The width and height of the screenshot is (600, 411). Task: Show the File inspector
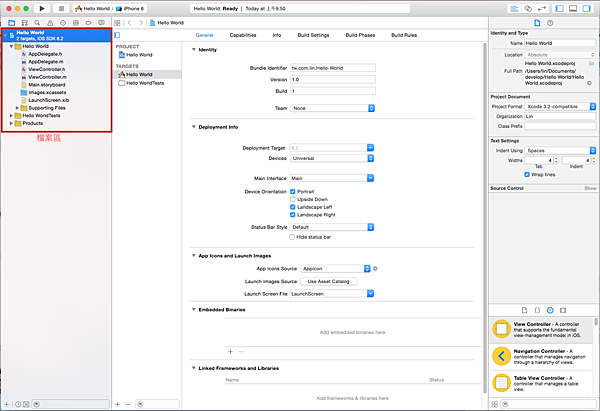[537, 23]
